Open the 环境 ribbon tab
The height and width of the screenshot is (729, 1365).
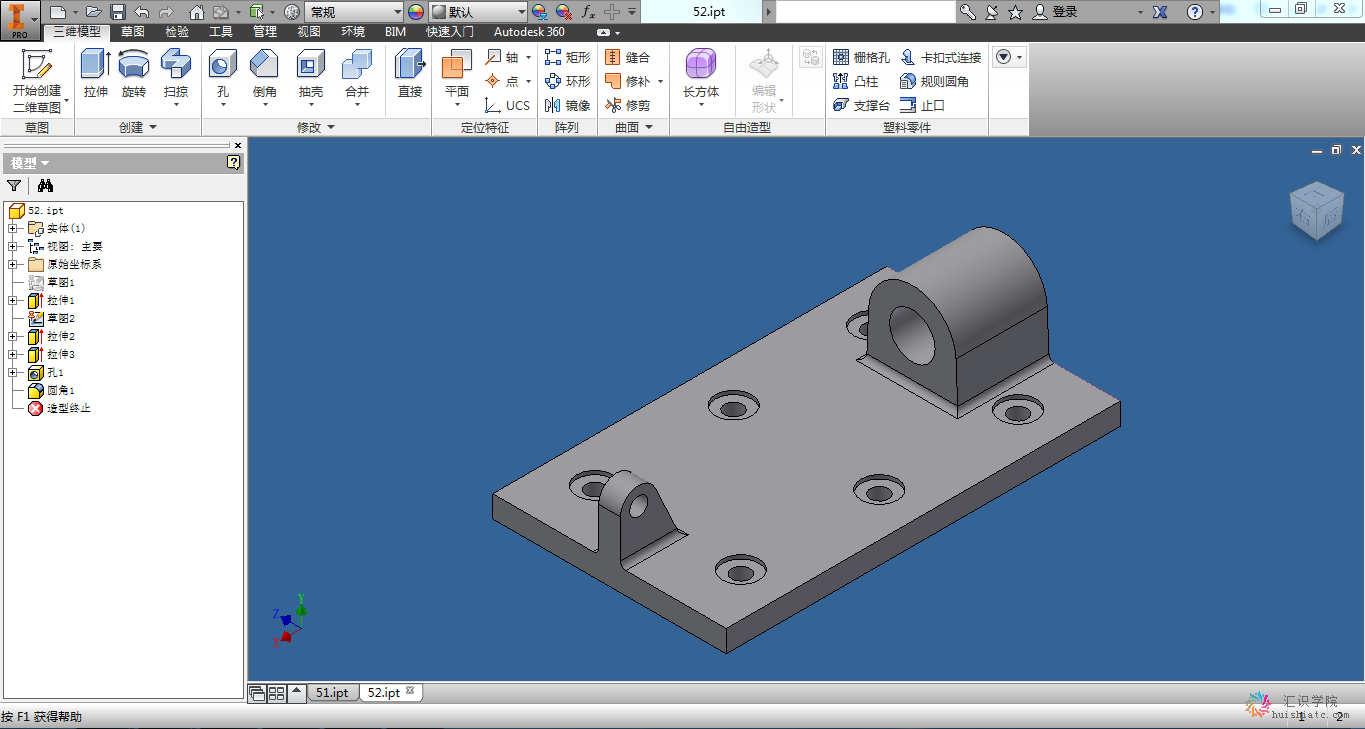coord(353,32)
